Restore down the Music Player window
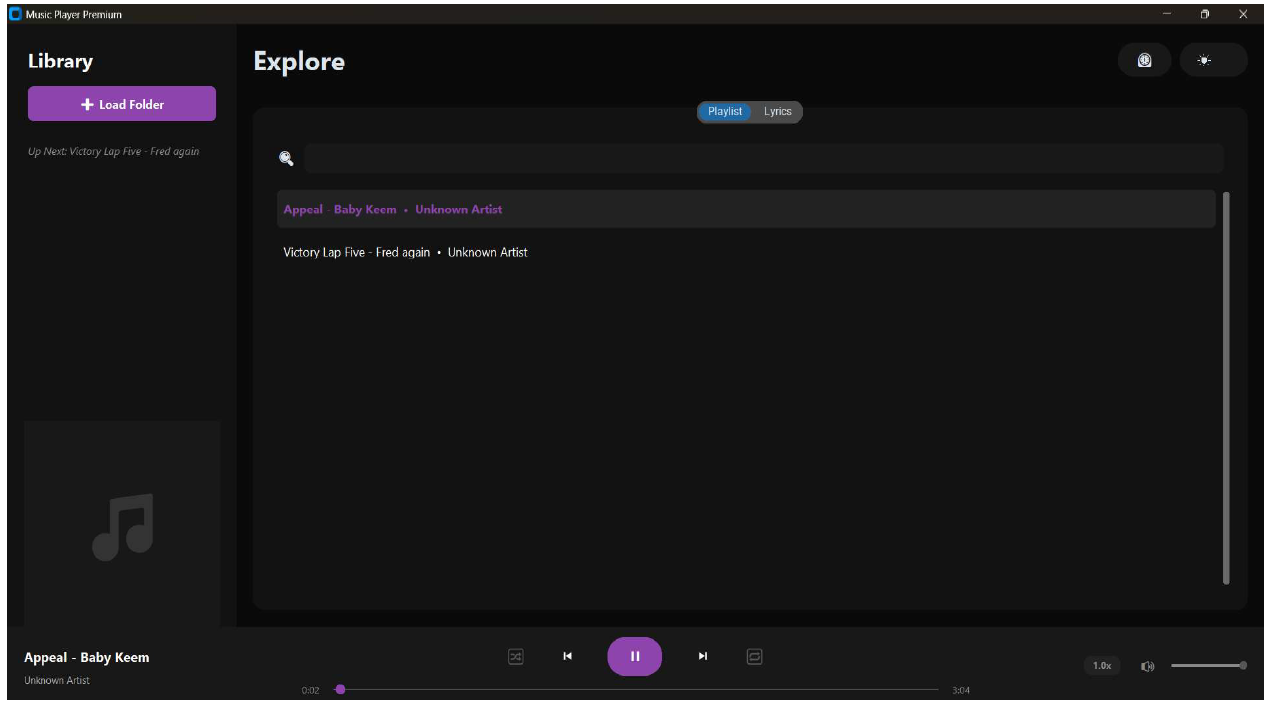Viewport: 1270px width, 705px height. coord(1205,14)
